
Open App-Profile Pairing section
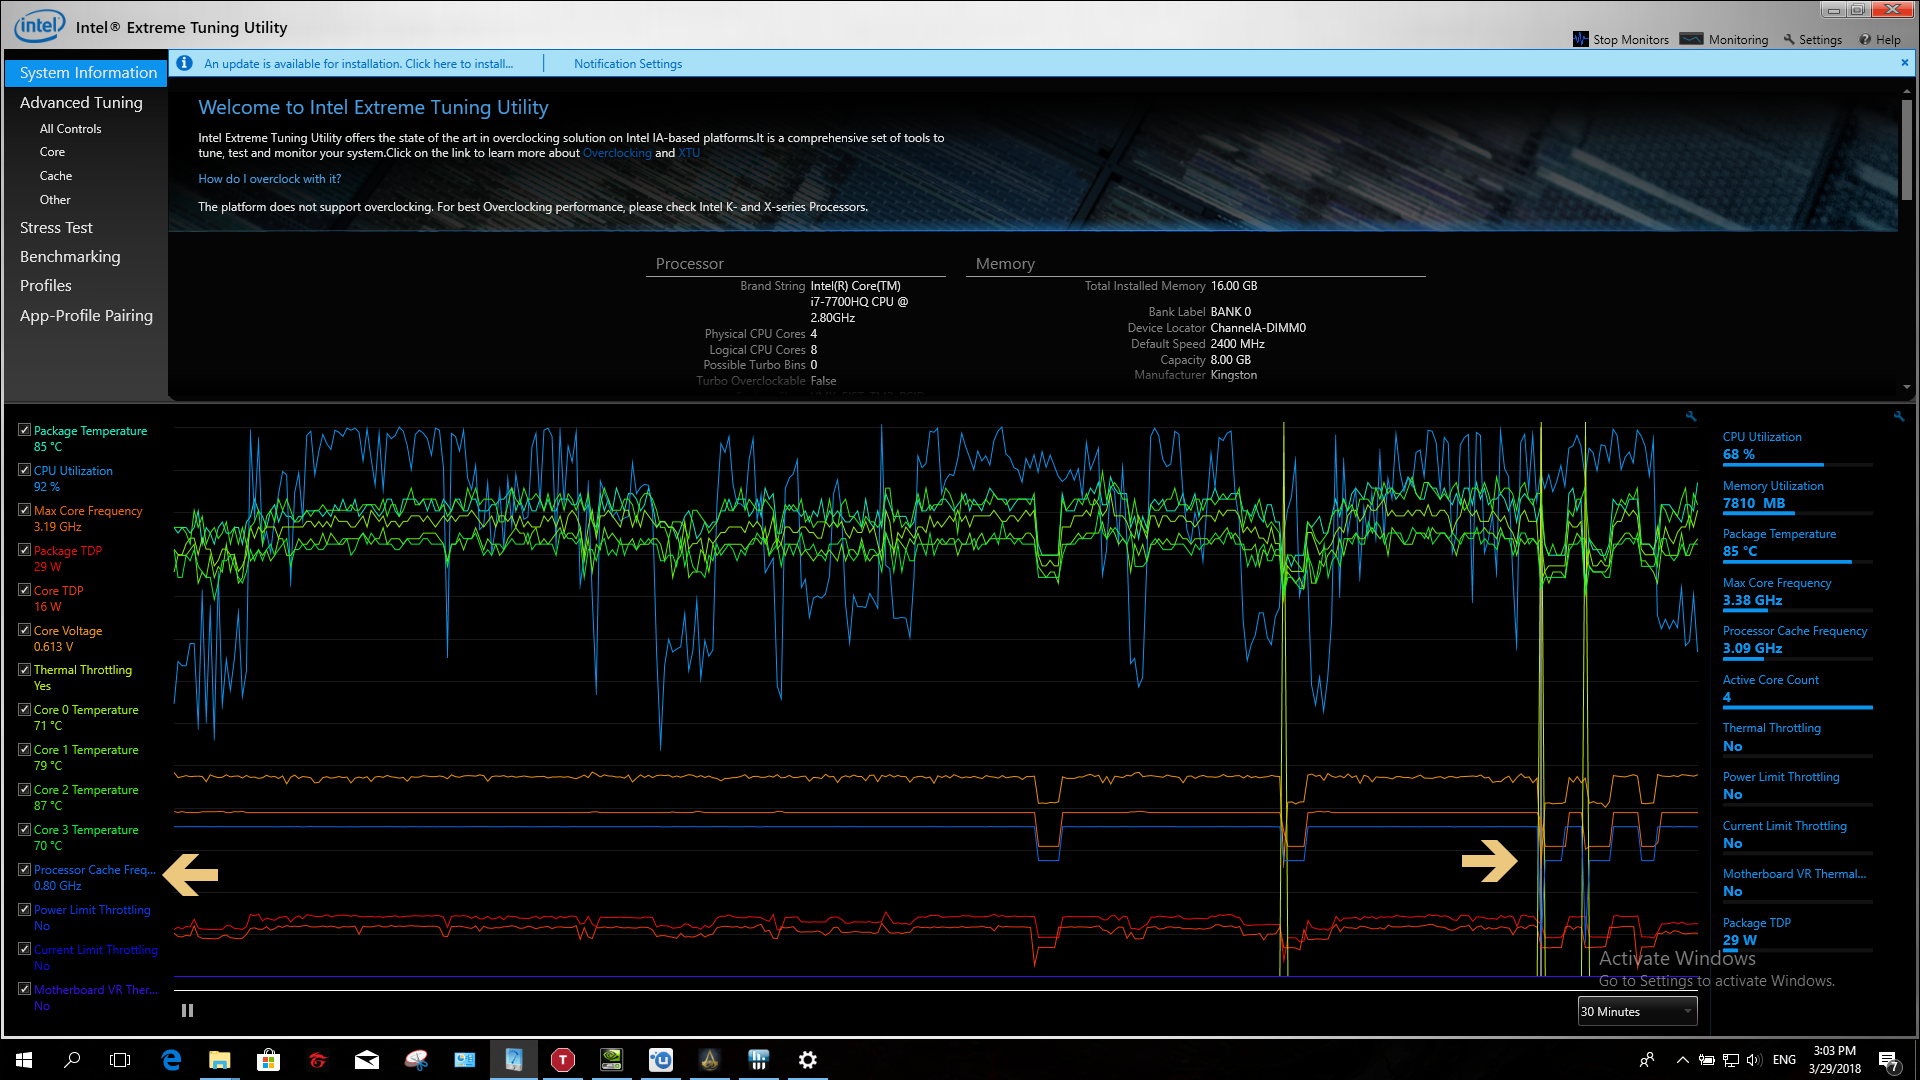tap(86, 316)
